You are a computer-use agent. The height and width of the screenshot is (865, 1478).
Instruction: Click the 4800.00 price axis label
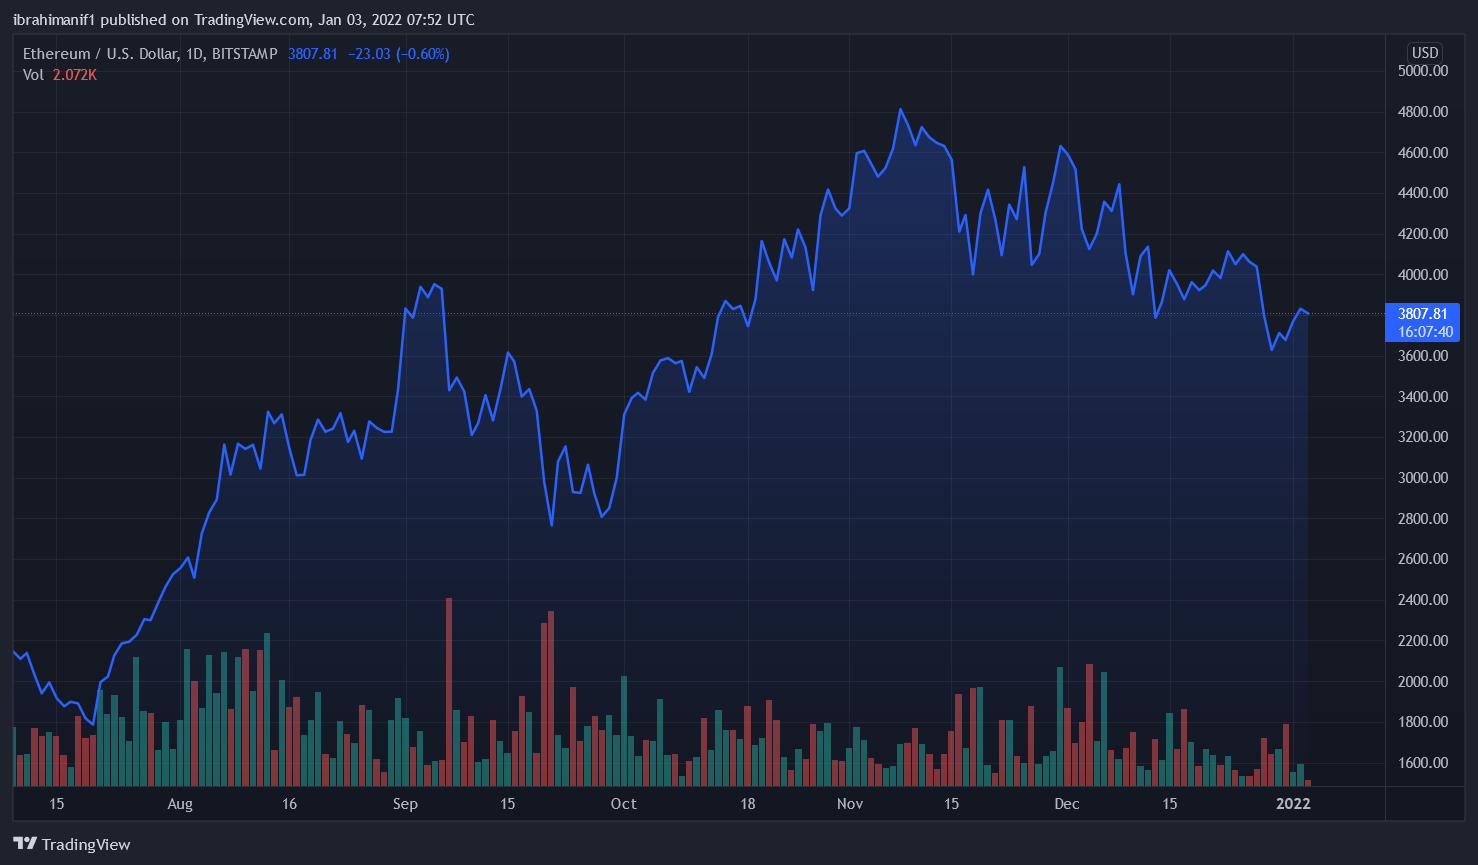[1423, 112]
